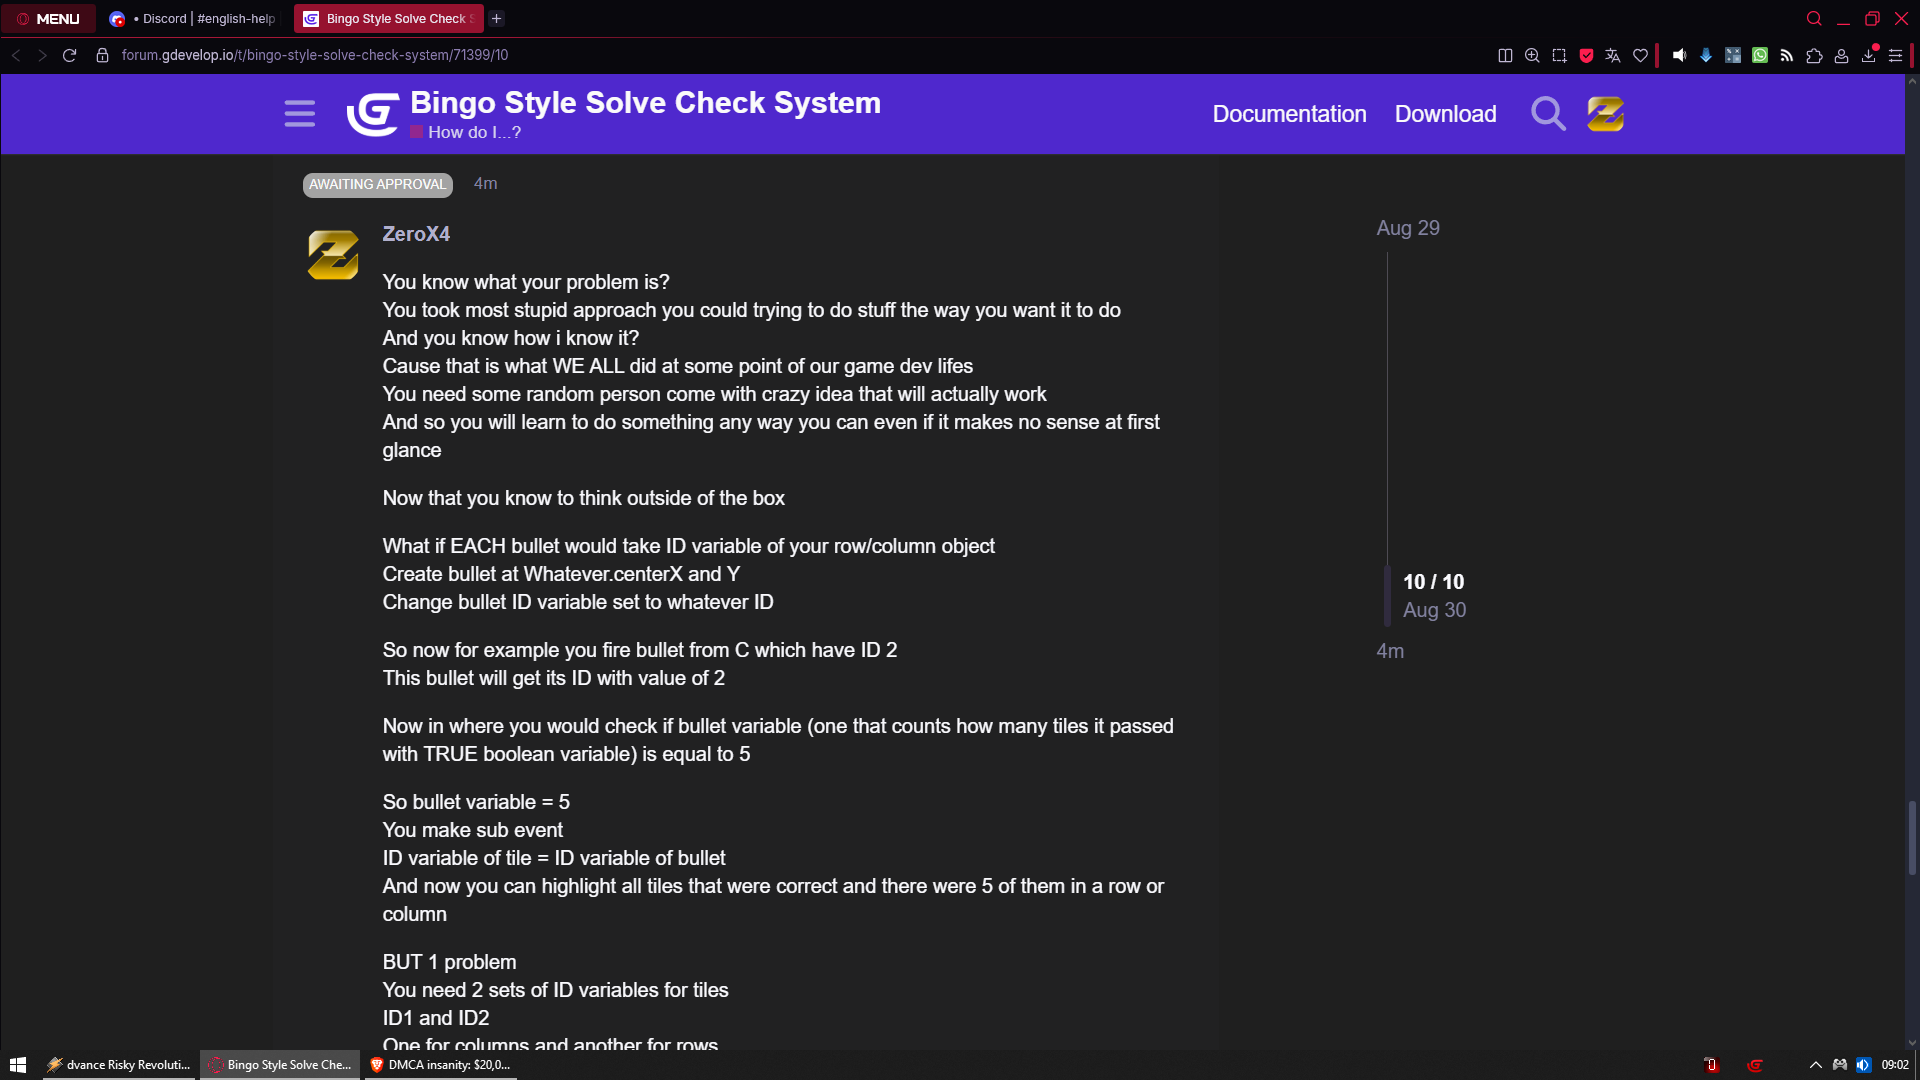Open a new browser tab
Screen dimensions: 1920x1080
point(496,18)
